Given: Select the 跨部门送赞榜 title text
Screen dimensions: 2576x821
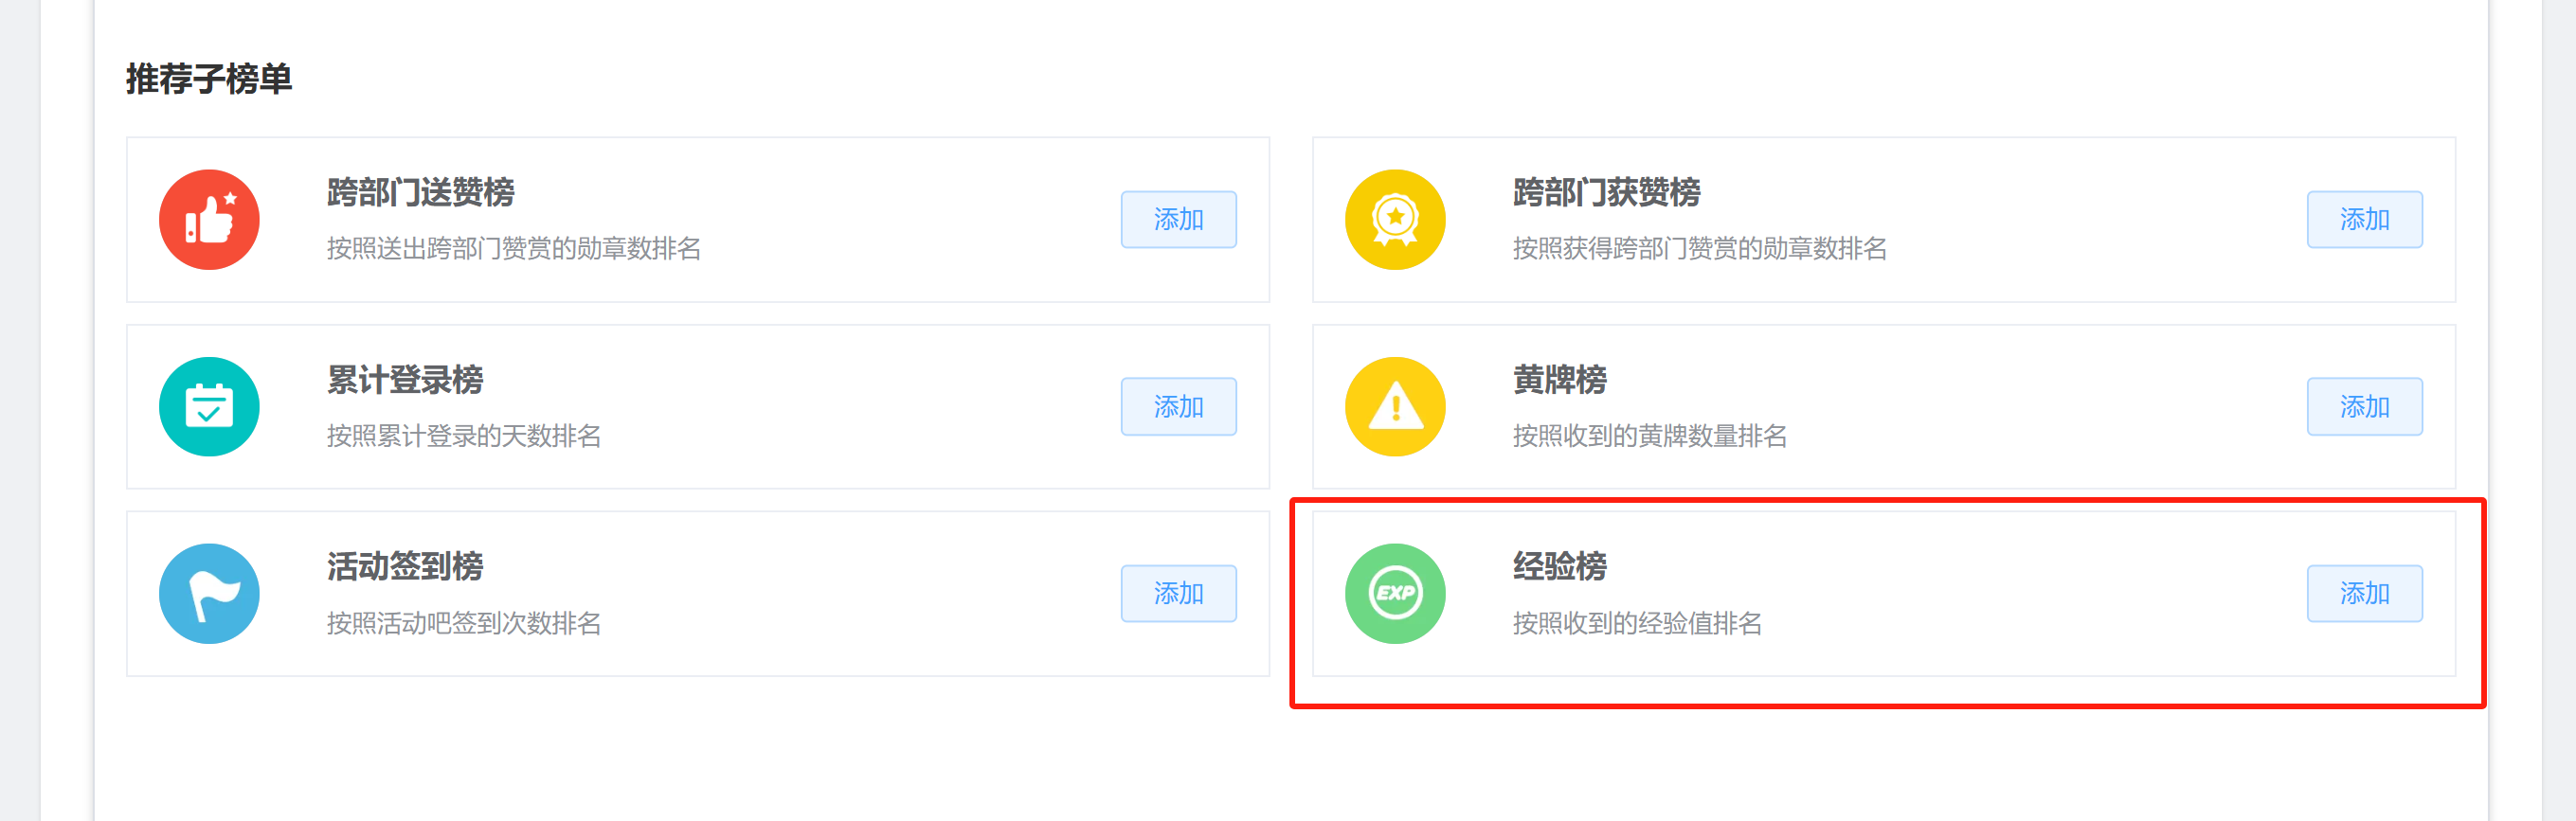Looking at the screenshot, I should click(x=420, y=192).
